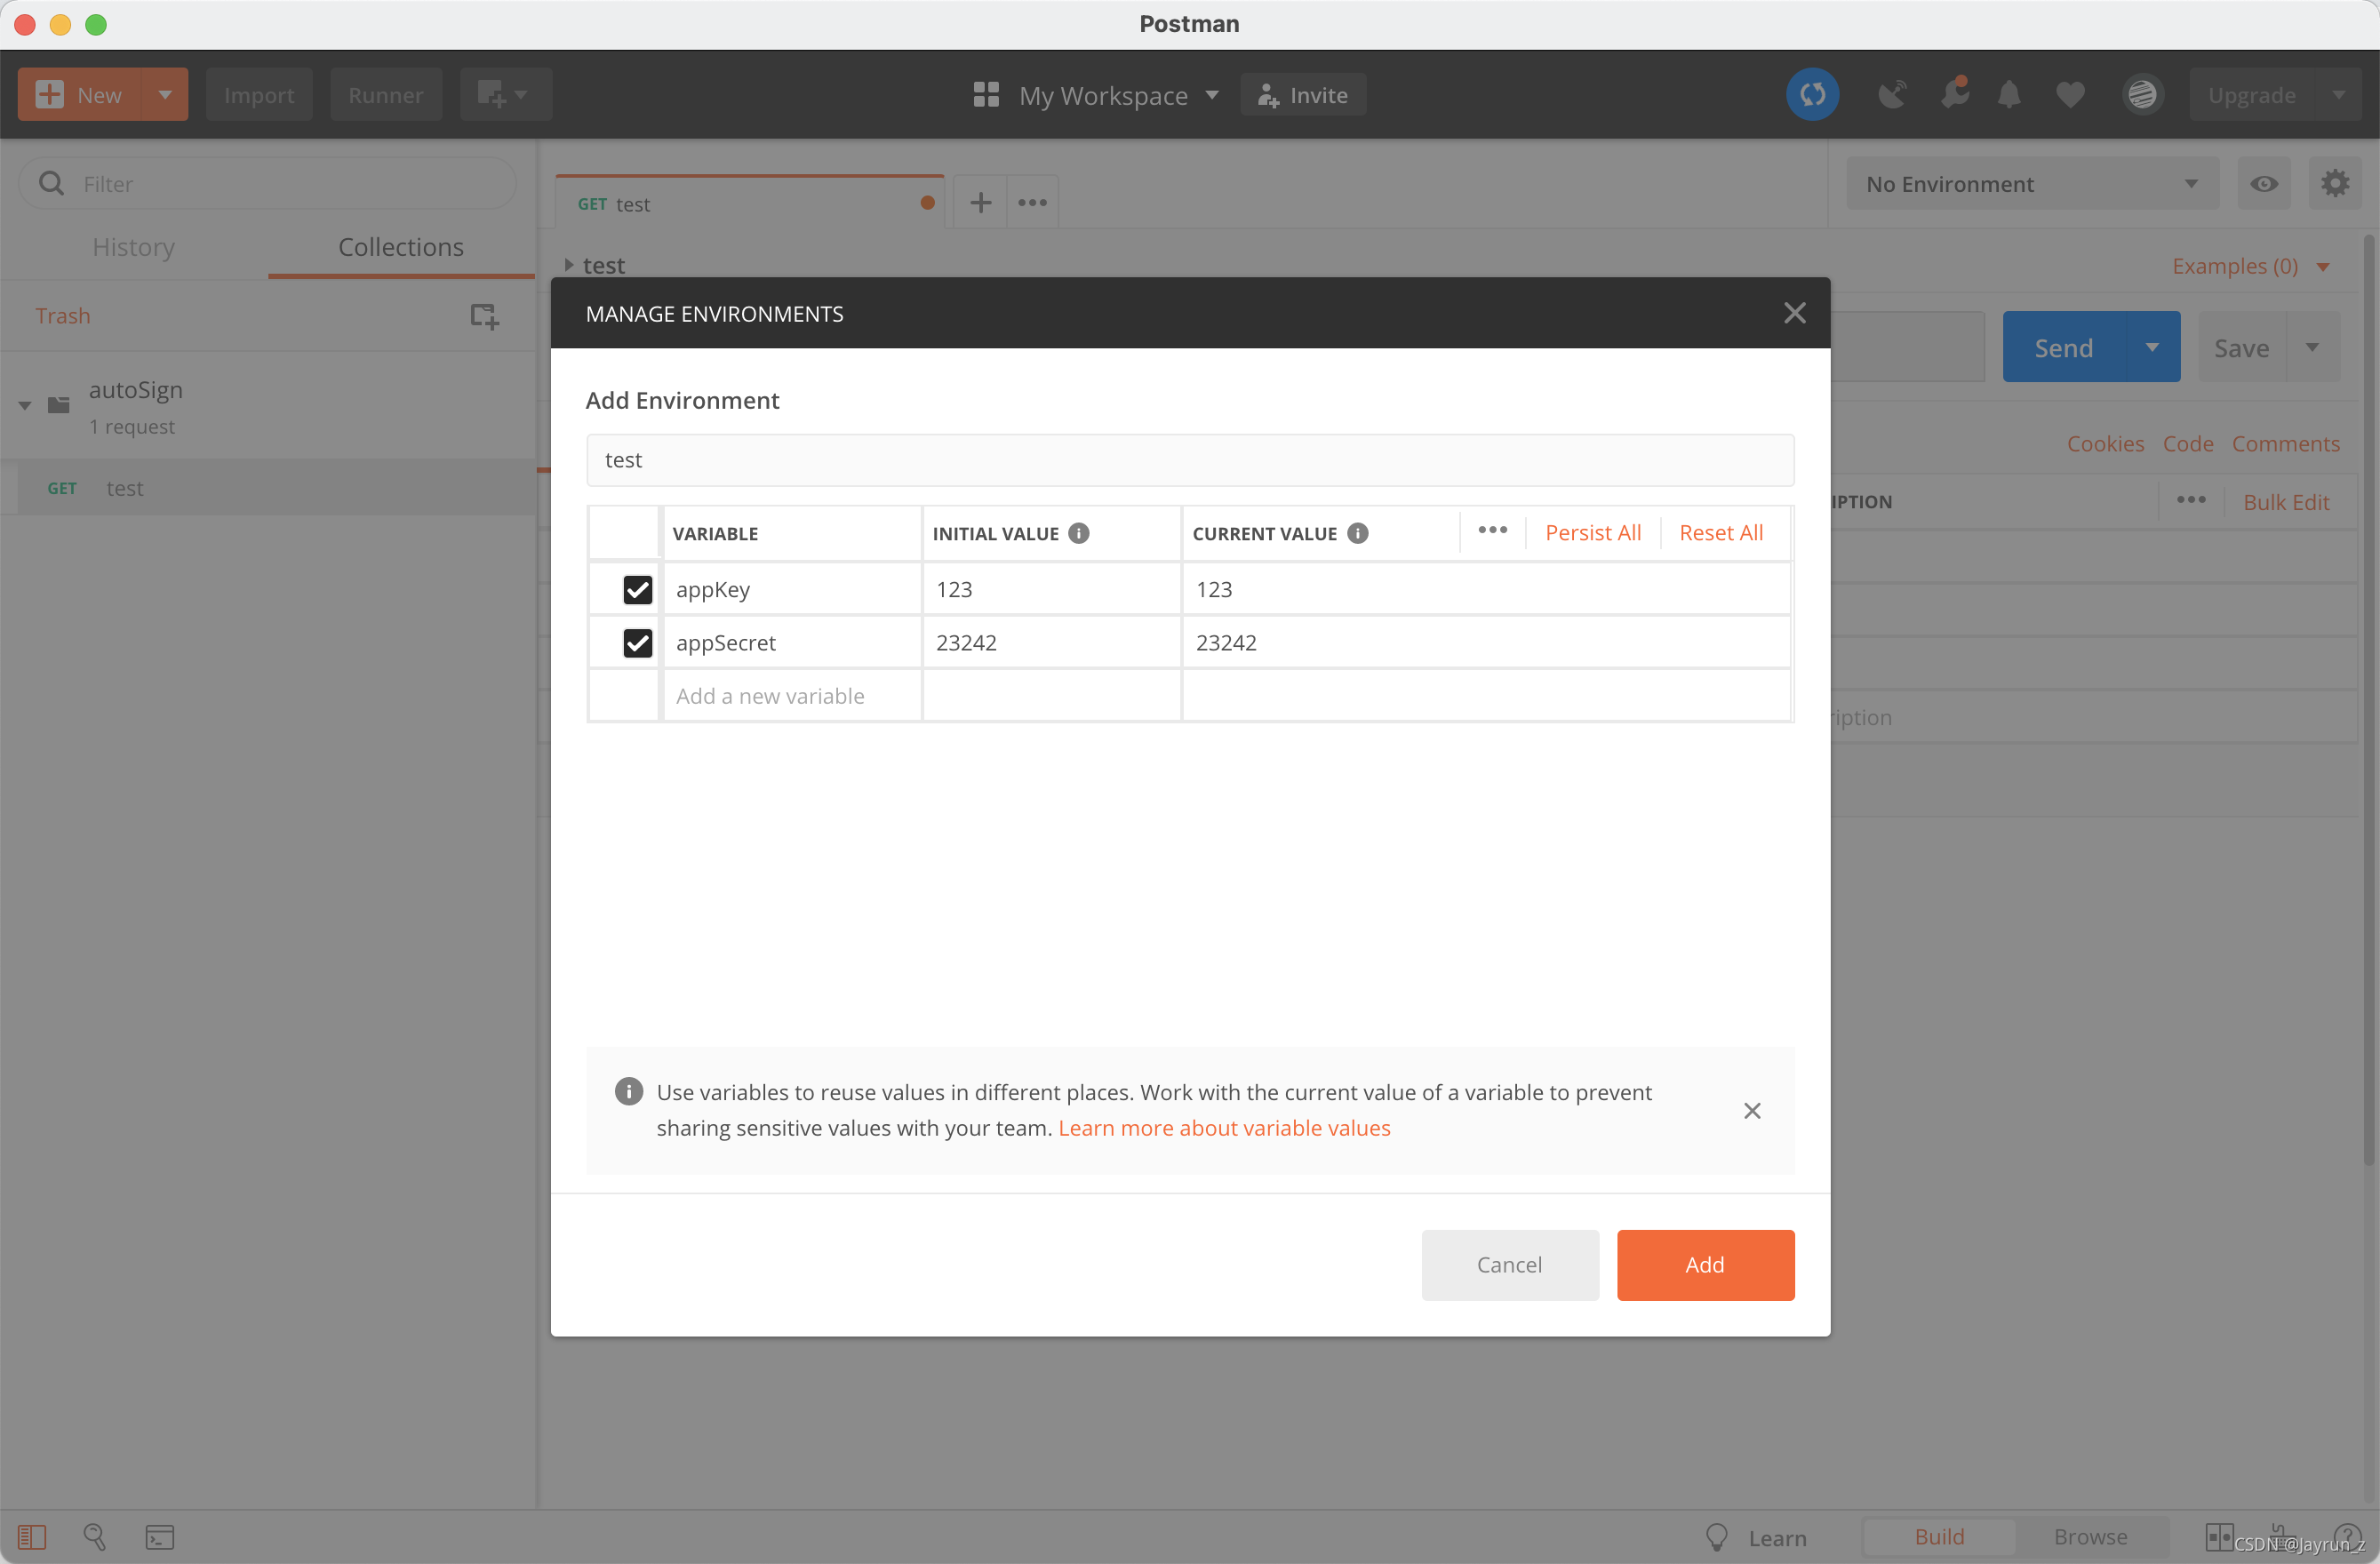Switch to the History tab
Image resolution: width=2380 pixels, height=1564 pixels.
pyautogui.click(x=133, y=247)
